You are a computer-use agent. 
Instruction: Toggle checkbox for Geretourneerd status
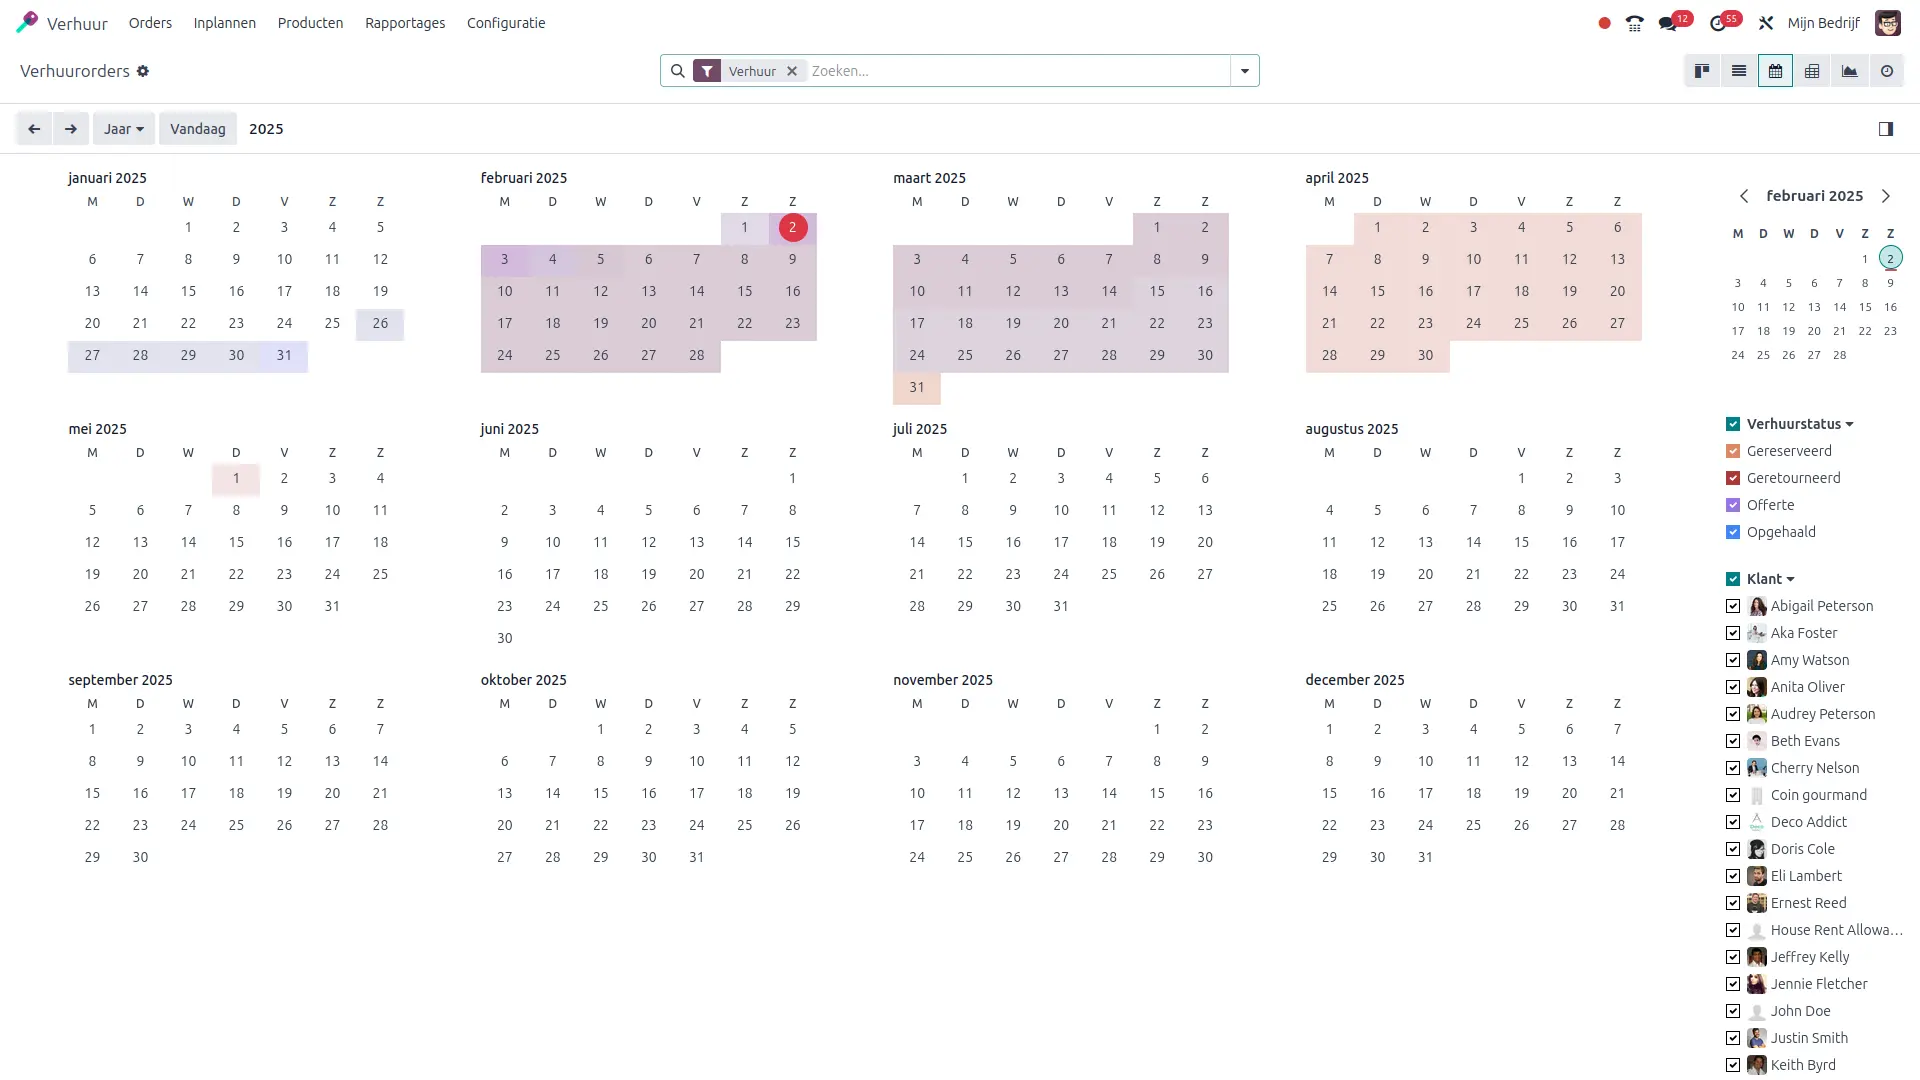1733,477
